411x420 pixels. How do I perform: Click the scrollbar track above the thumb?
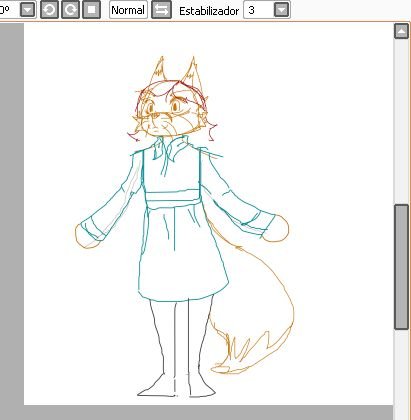coord(401,121)
